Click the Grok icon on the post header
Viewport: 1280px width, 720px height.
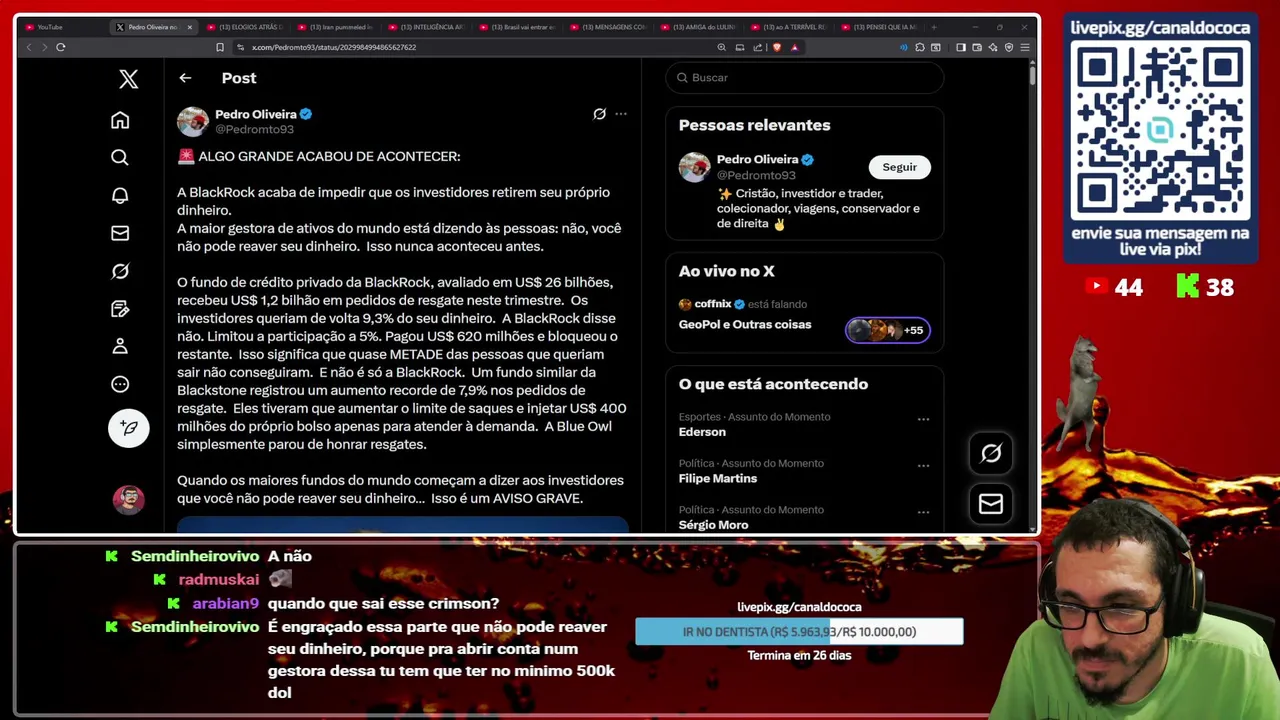(x=599, y=114)
